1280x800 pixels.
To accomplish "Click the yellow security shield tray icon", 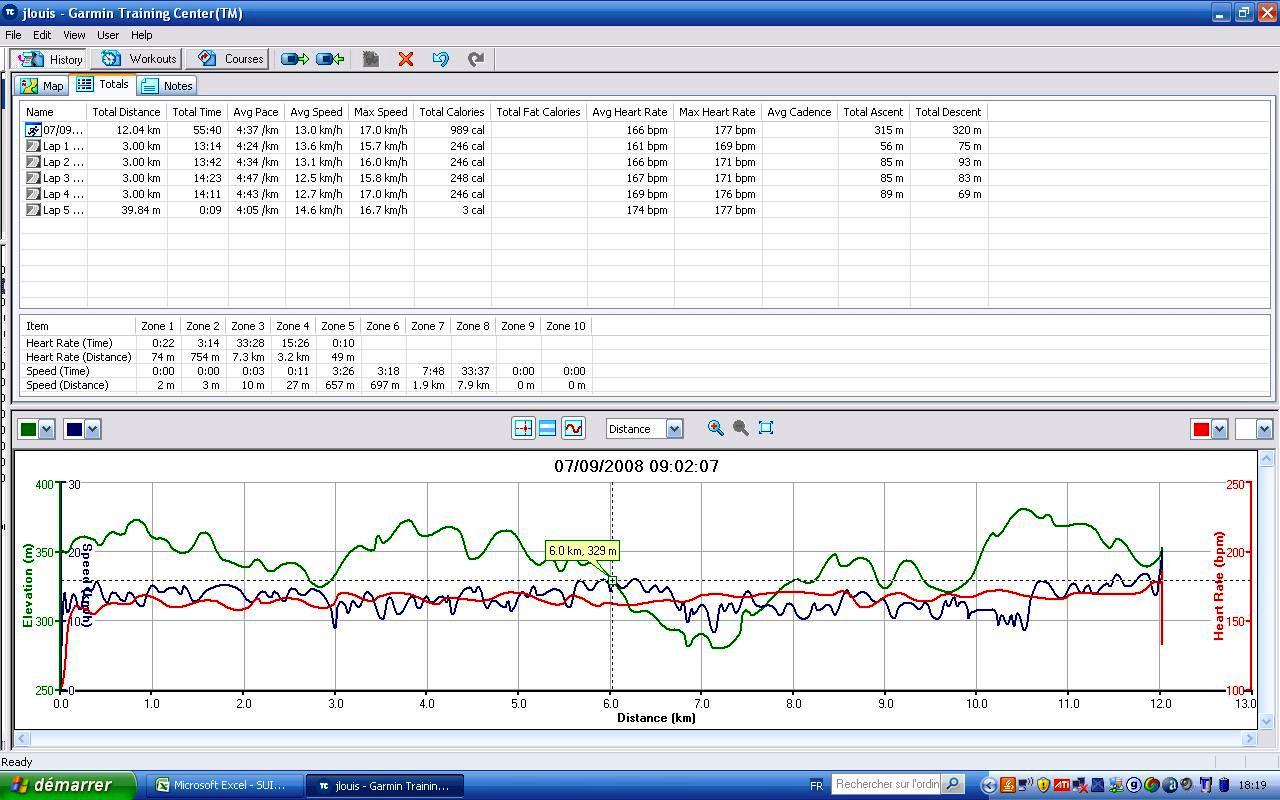I will coord(1044,785).
